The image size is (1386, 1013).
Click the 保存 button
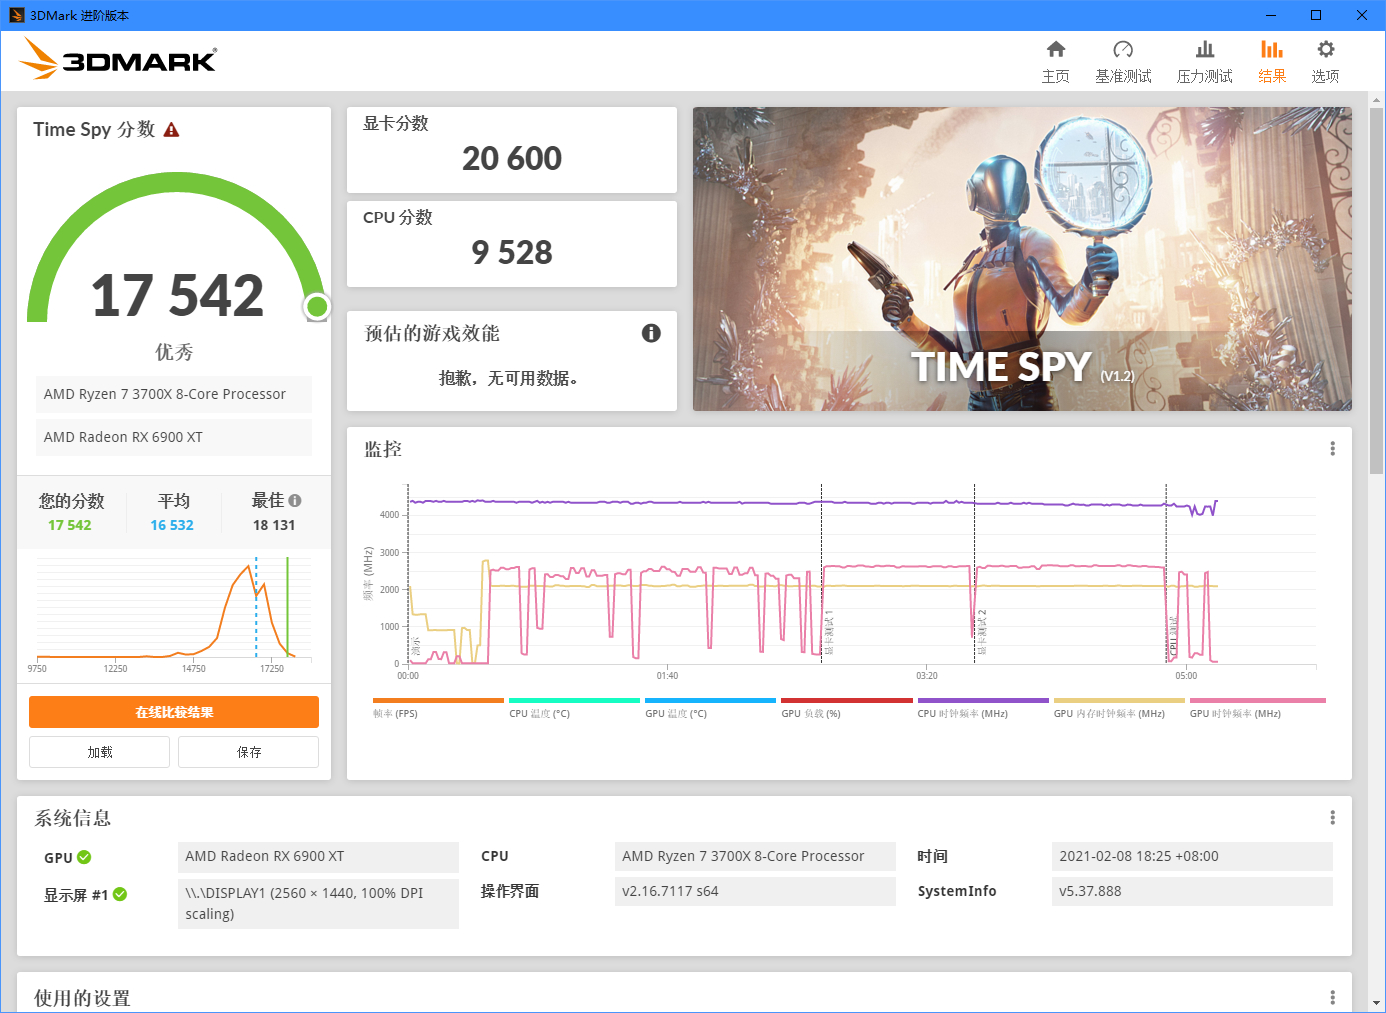[x=249, y=752]
